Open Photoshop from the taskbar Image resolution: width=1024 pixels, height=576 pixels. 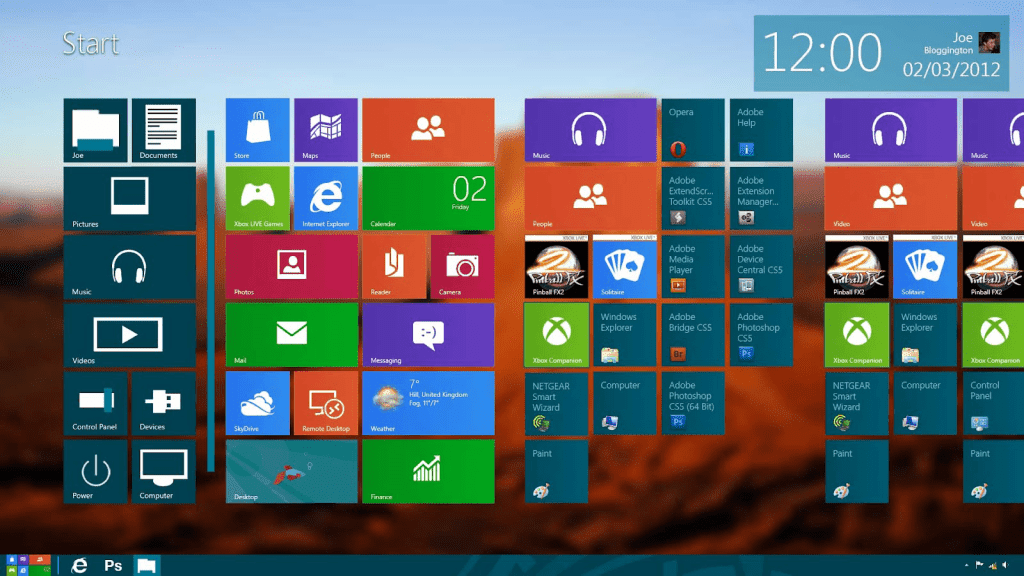point(113,566)
